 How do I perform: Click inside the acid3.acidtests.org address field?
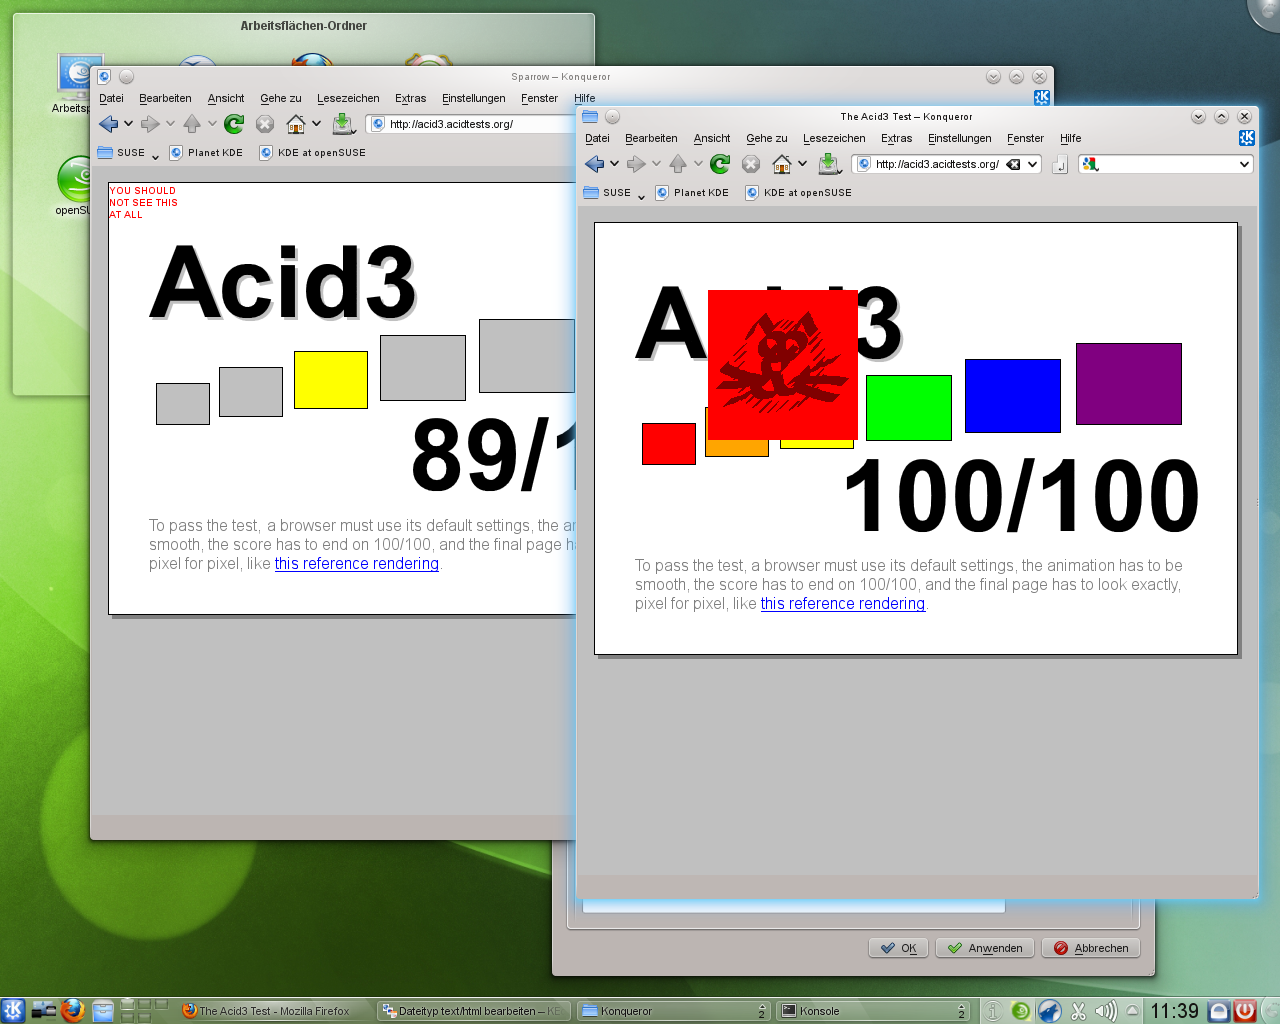click(x=935, y=164)
